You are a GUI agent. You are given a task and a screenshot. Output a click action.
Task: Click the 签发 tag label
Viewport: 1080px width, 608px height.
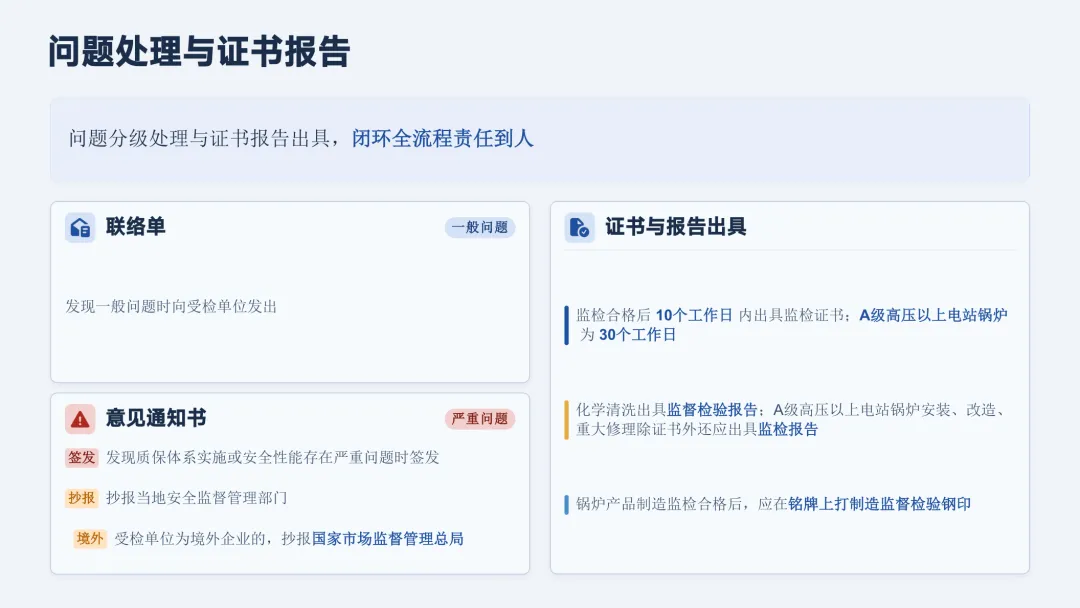coord(82,457)
